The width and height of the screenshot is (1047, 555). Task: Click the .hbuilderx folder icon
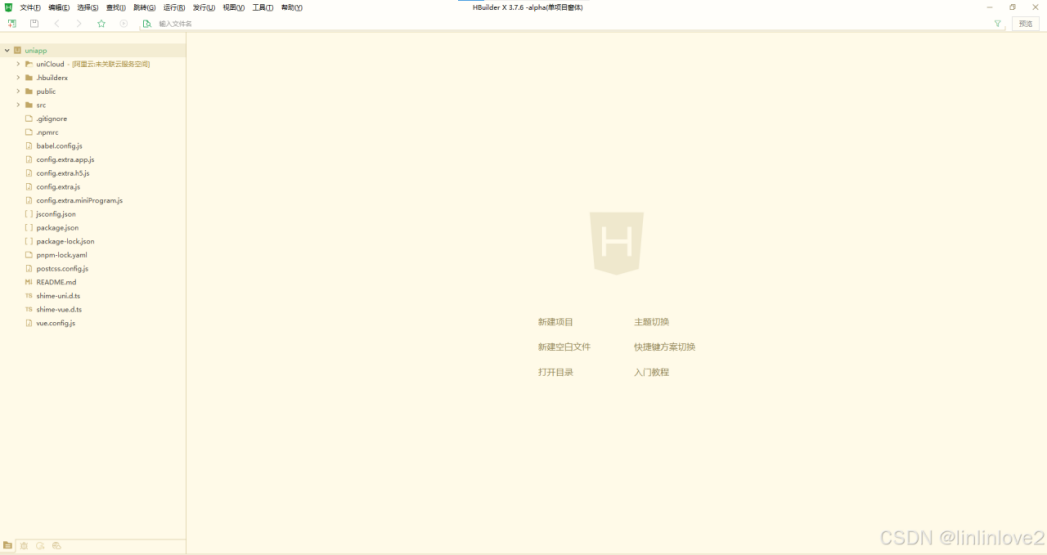(29, 77)
